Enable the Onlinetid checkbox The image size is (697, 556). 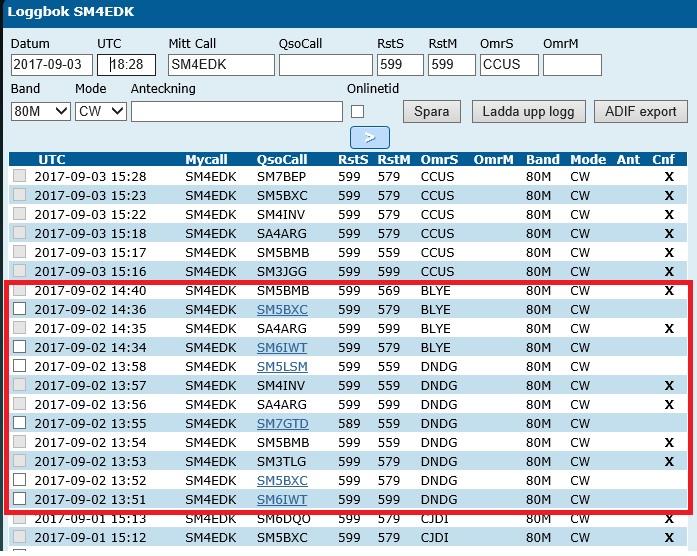[x=357, y=111]
